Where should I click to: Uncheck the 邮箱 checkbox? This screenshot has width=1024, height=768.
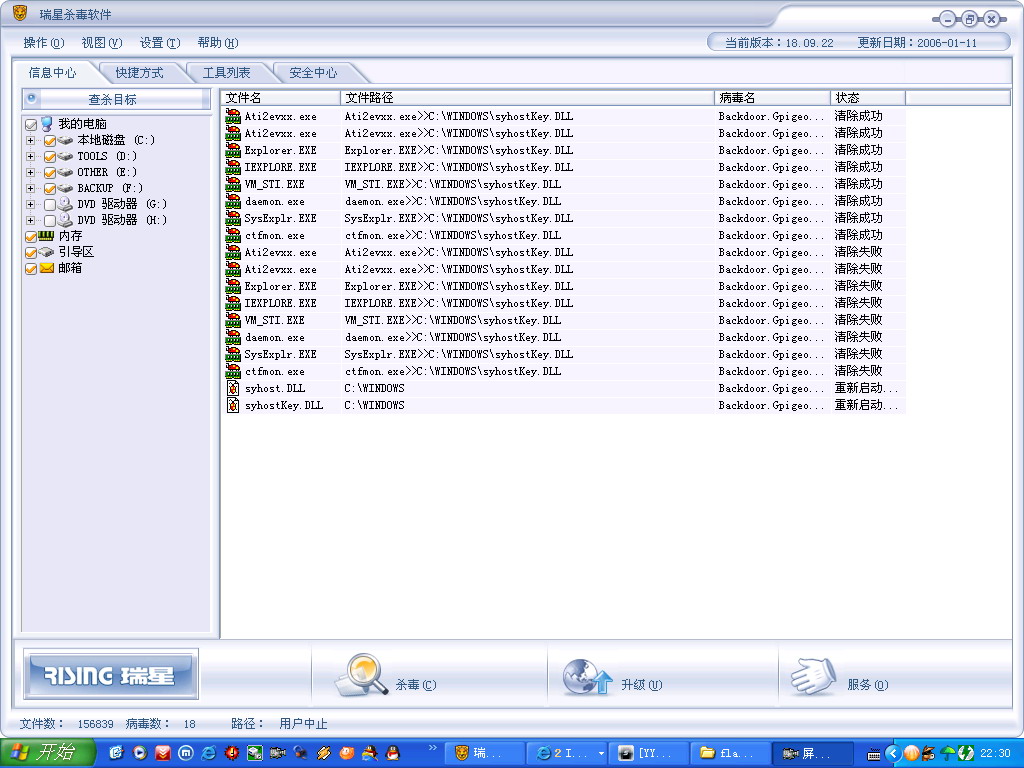(31, 268)
